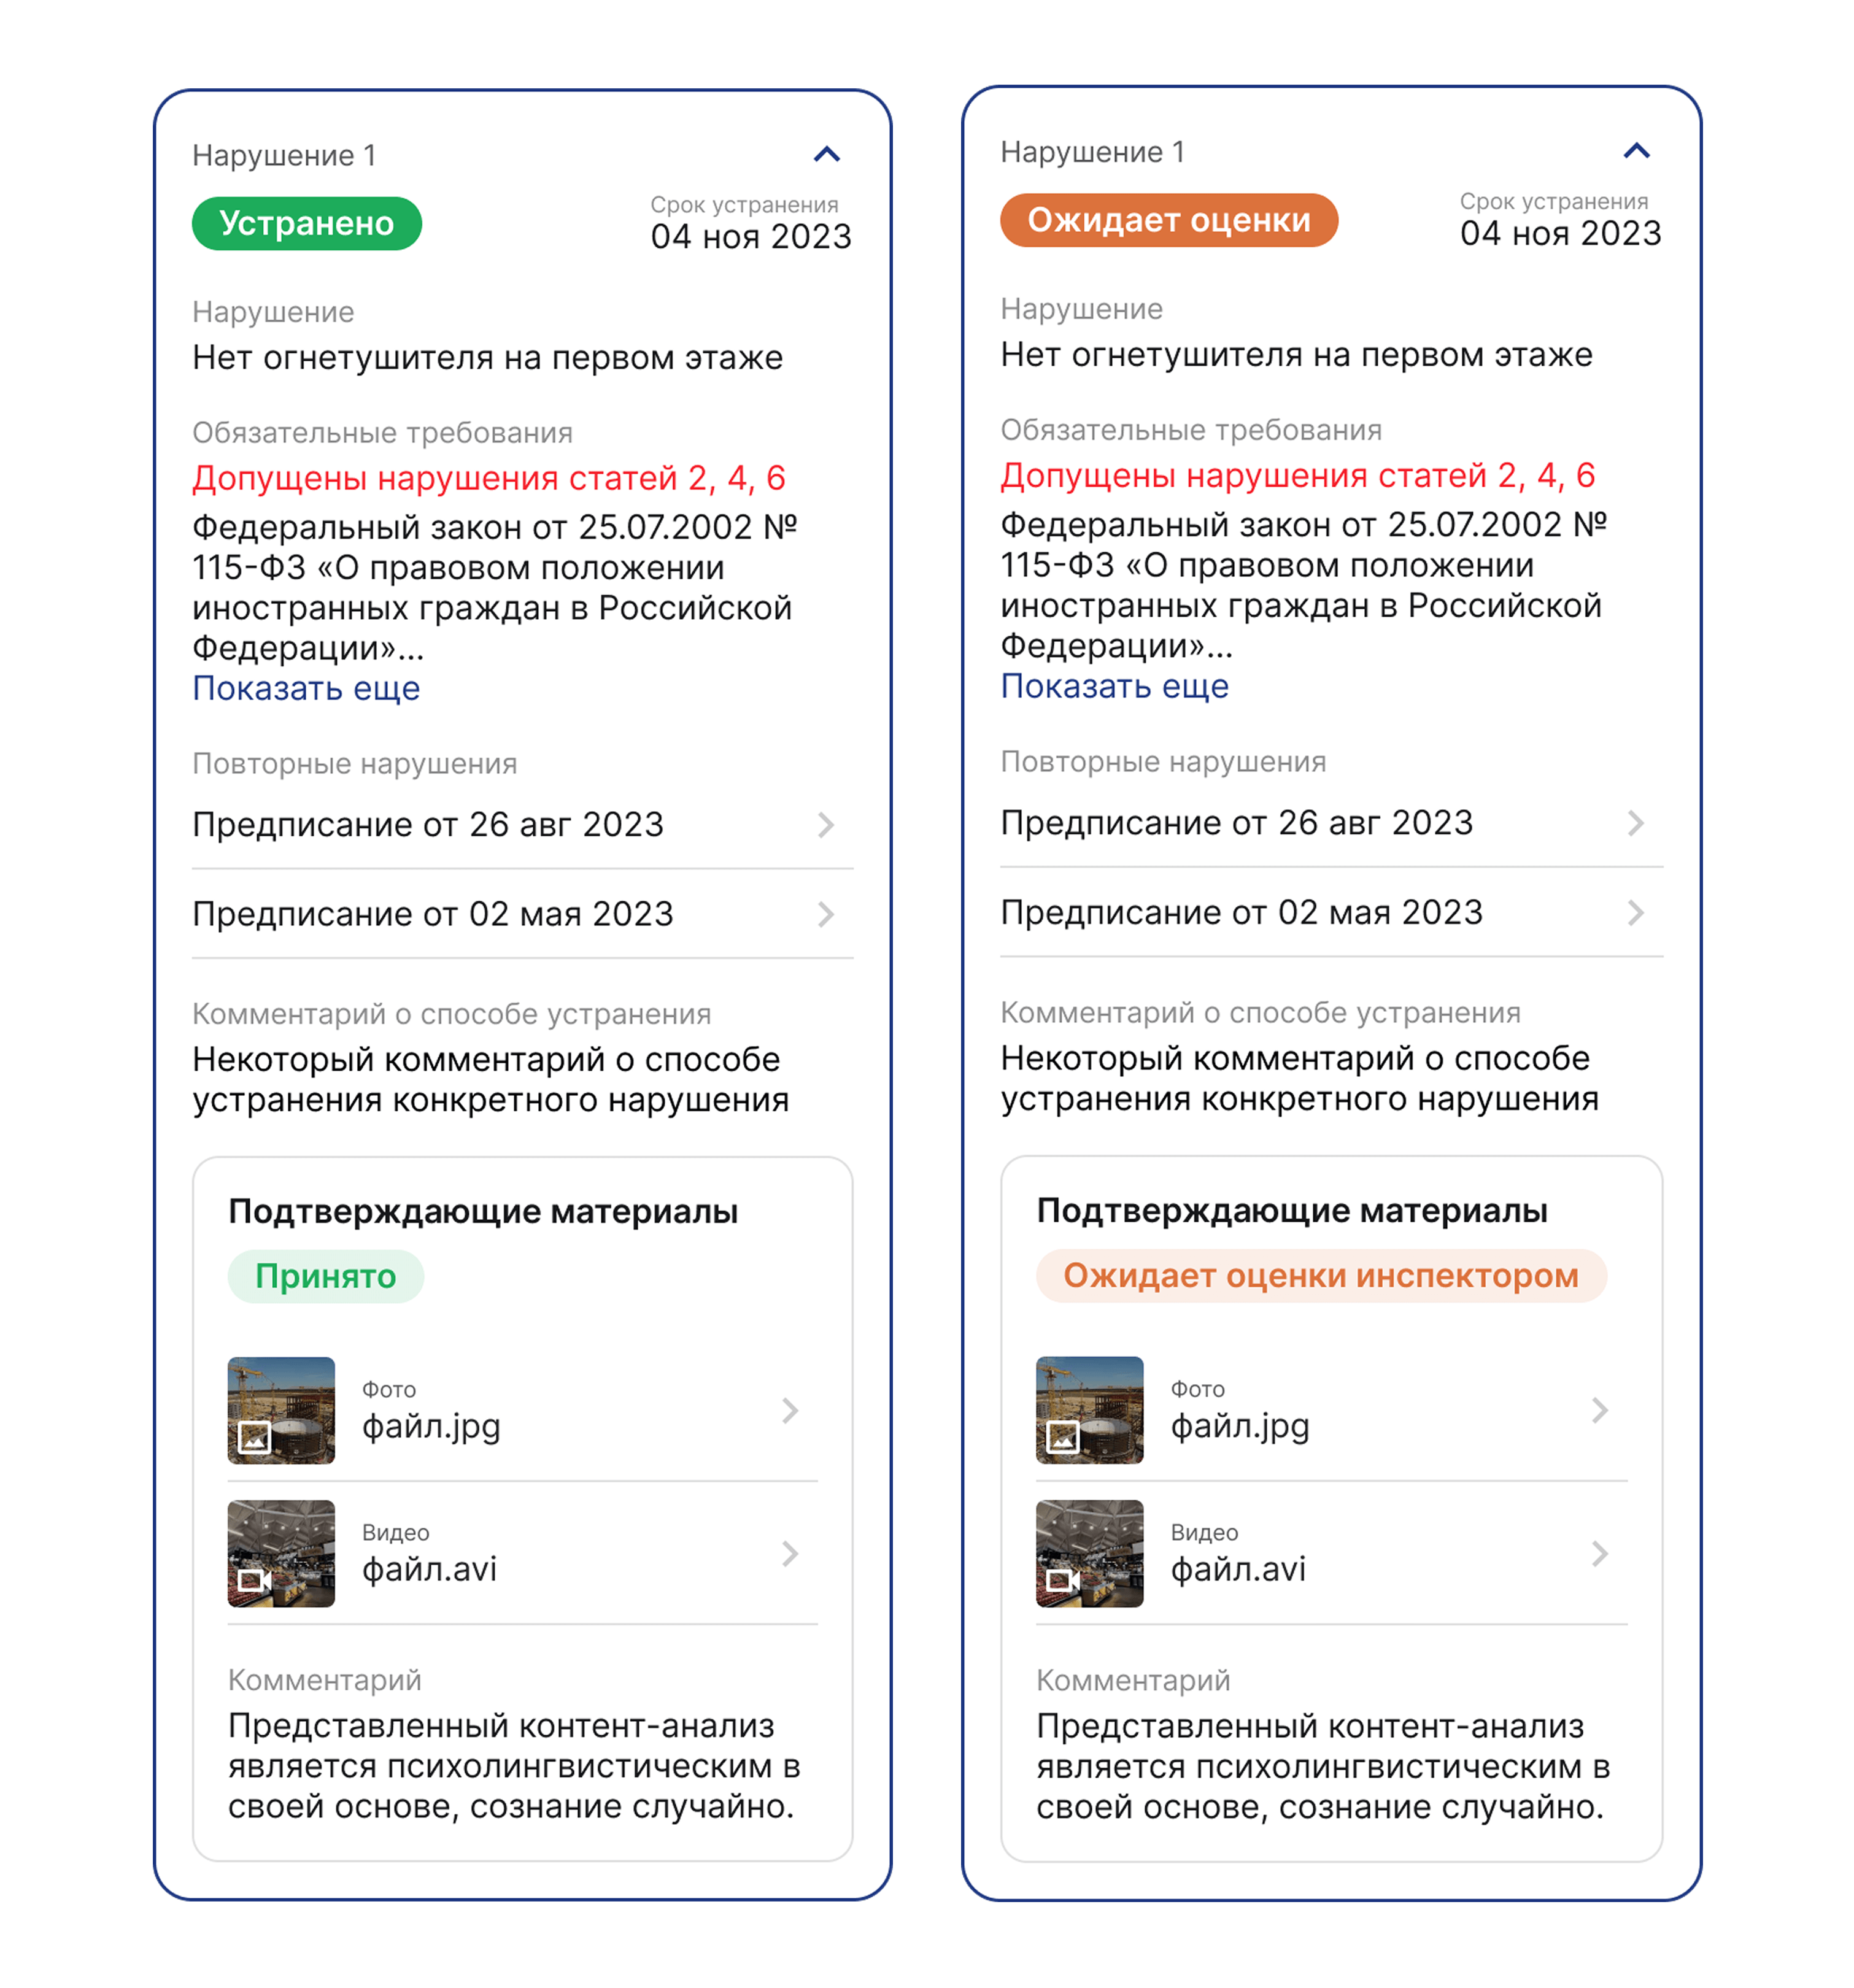
Task: Collapse the right Нарушение 1 card chevron
Action: [1635, 151]
